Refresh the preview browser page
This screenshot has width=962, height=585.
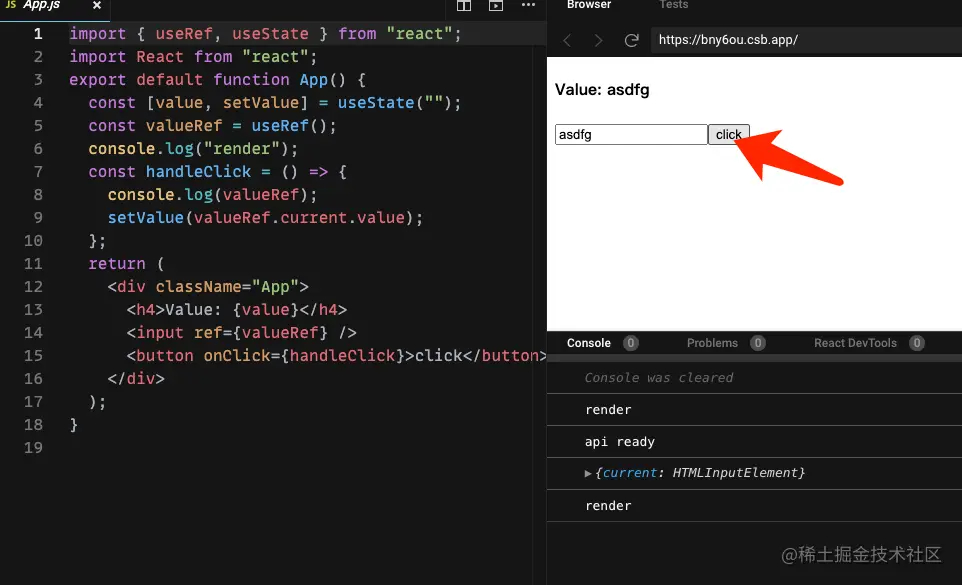coord(631,40)
